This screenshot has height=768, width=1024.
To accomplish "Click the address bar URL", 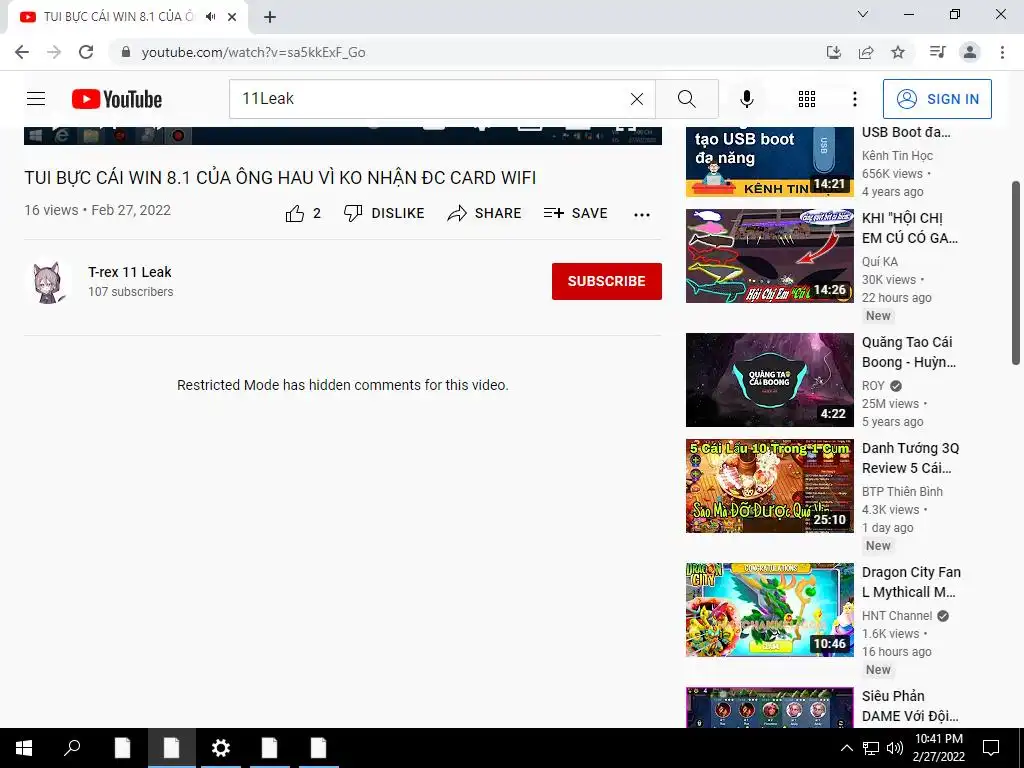I will click(x=253, y=52).
